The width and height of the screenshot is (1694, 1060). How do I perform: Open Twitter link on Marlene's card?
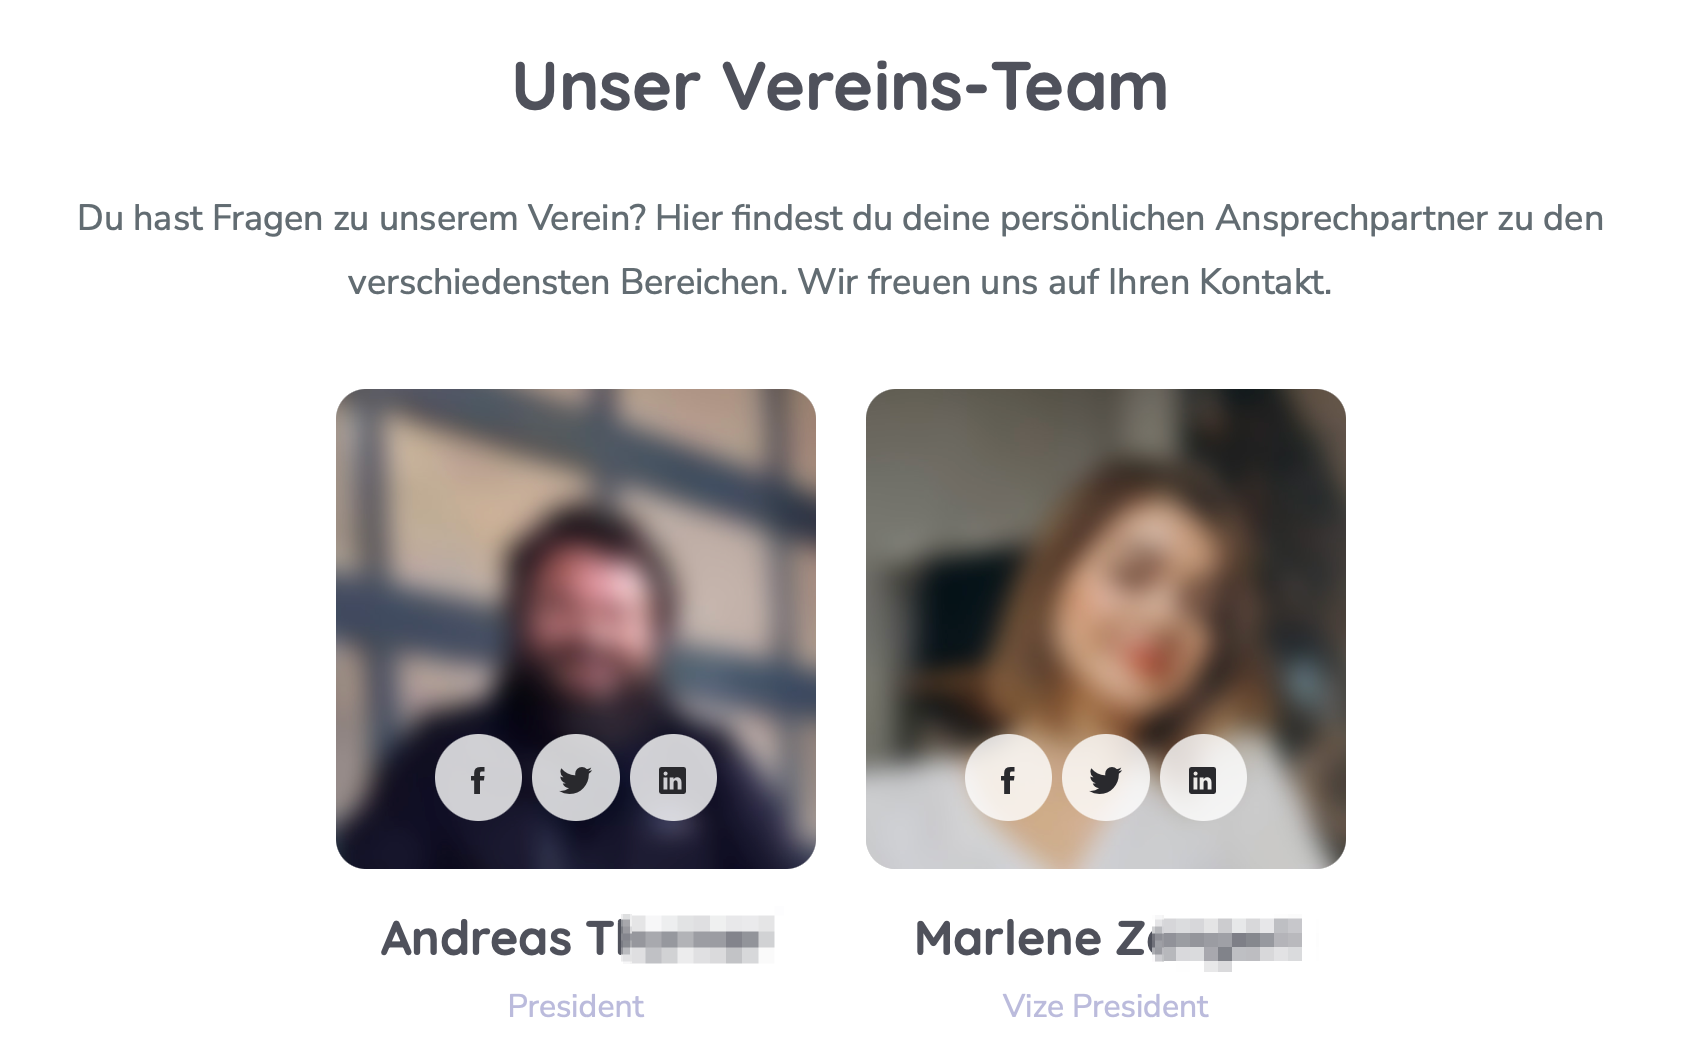tap(1106, 778)
